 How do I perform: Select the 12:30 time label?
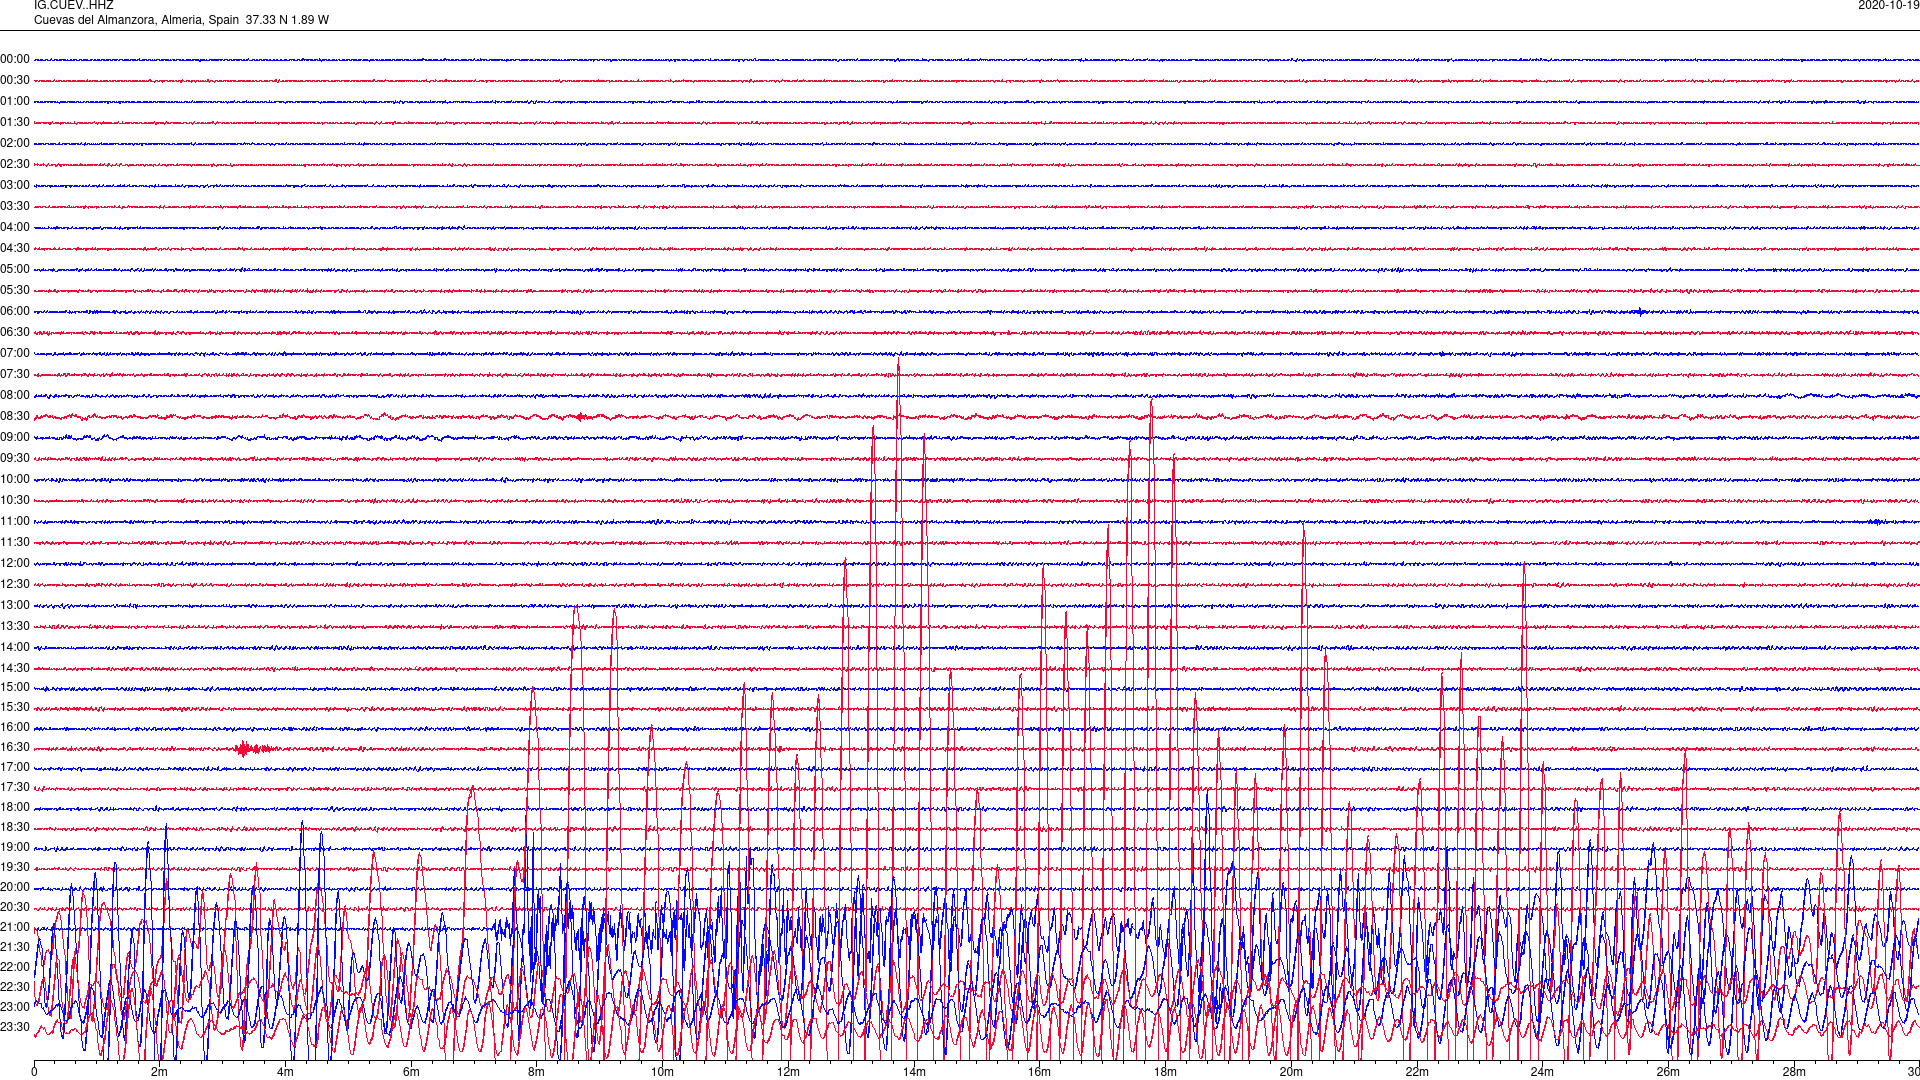click(x=15, y=584)
